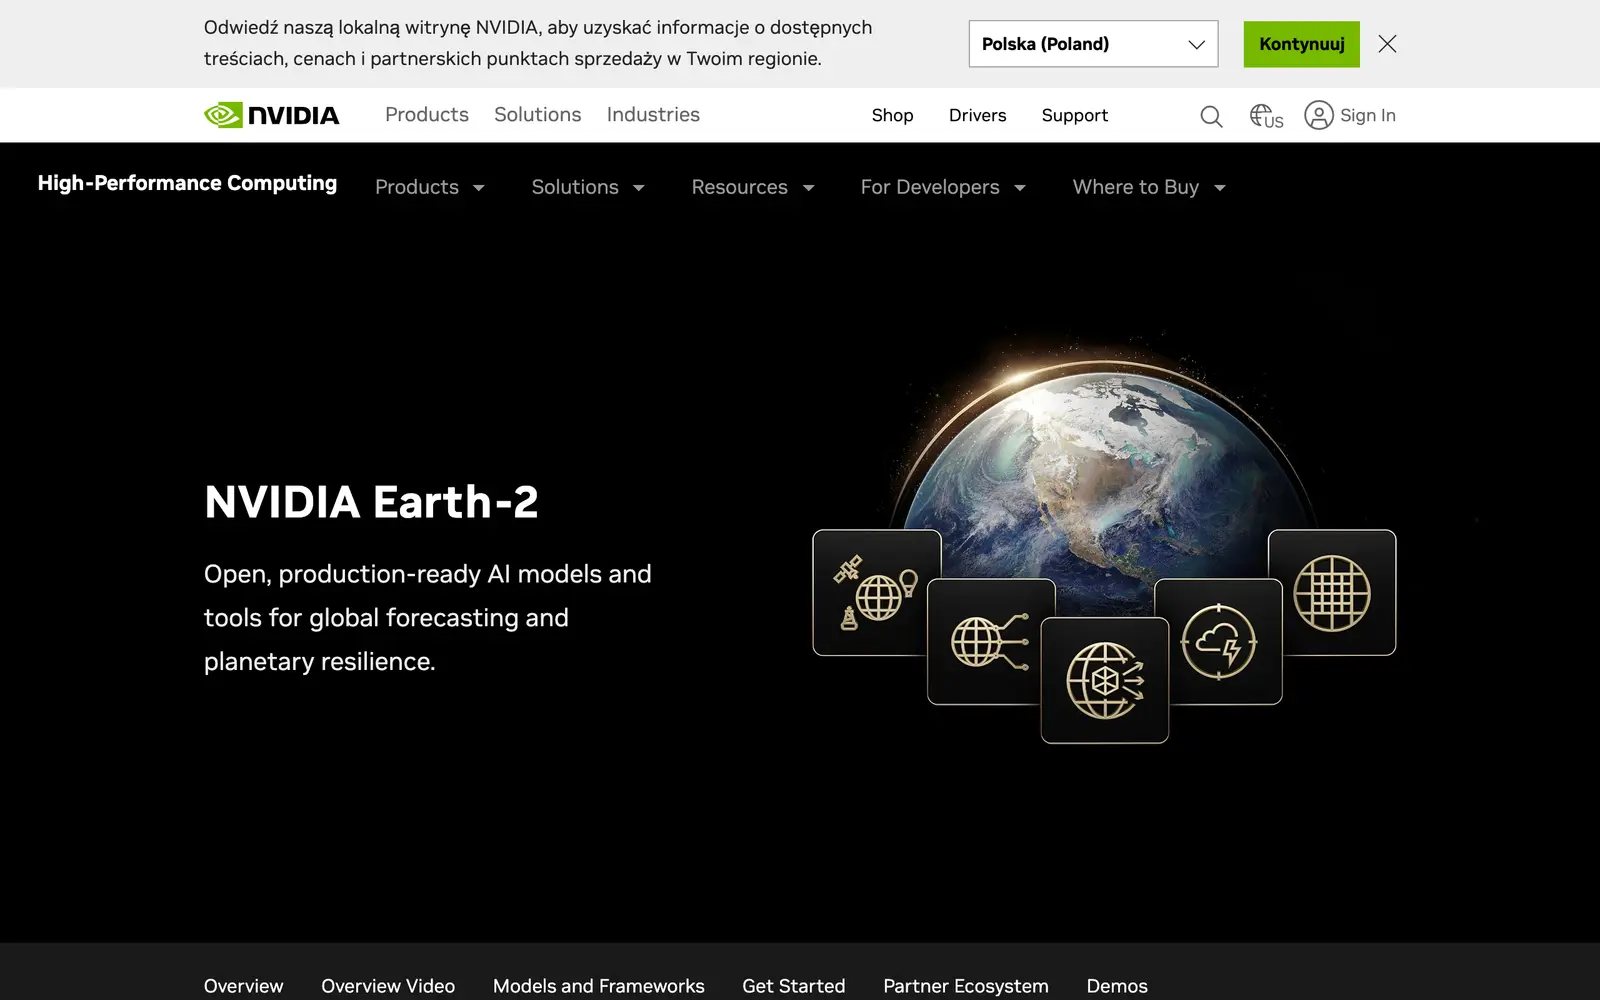
Task: Jump to the Demos tab
Action: [x=1117, y=986]
